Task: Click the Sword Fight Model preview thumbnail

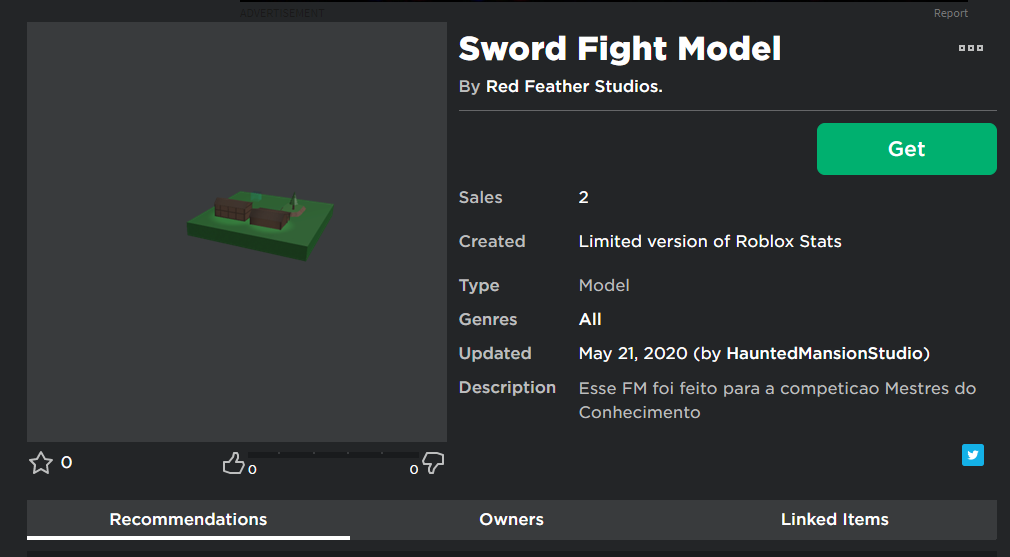Action: point(237,232)
